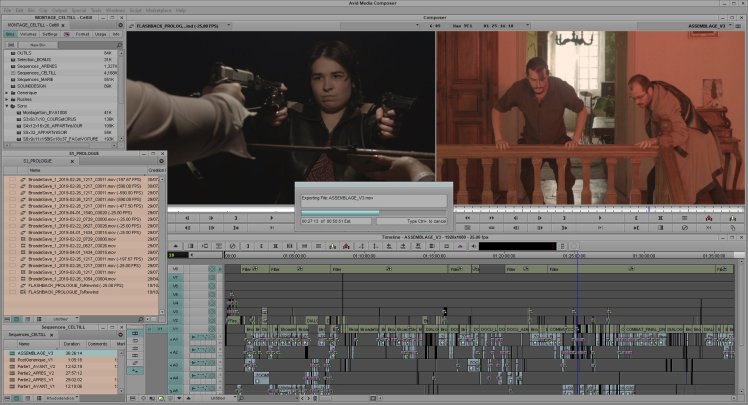The width and height of the screenshot is (748, 405).
Task: Click the Extract icon in timeline toolbar
Action: (x=346, y=245)
